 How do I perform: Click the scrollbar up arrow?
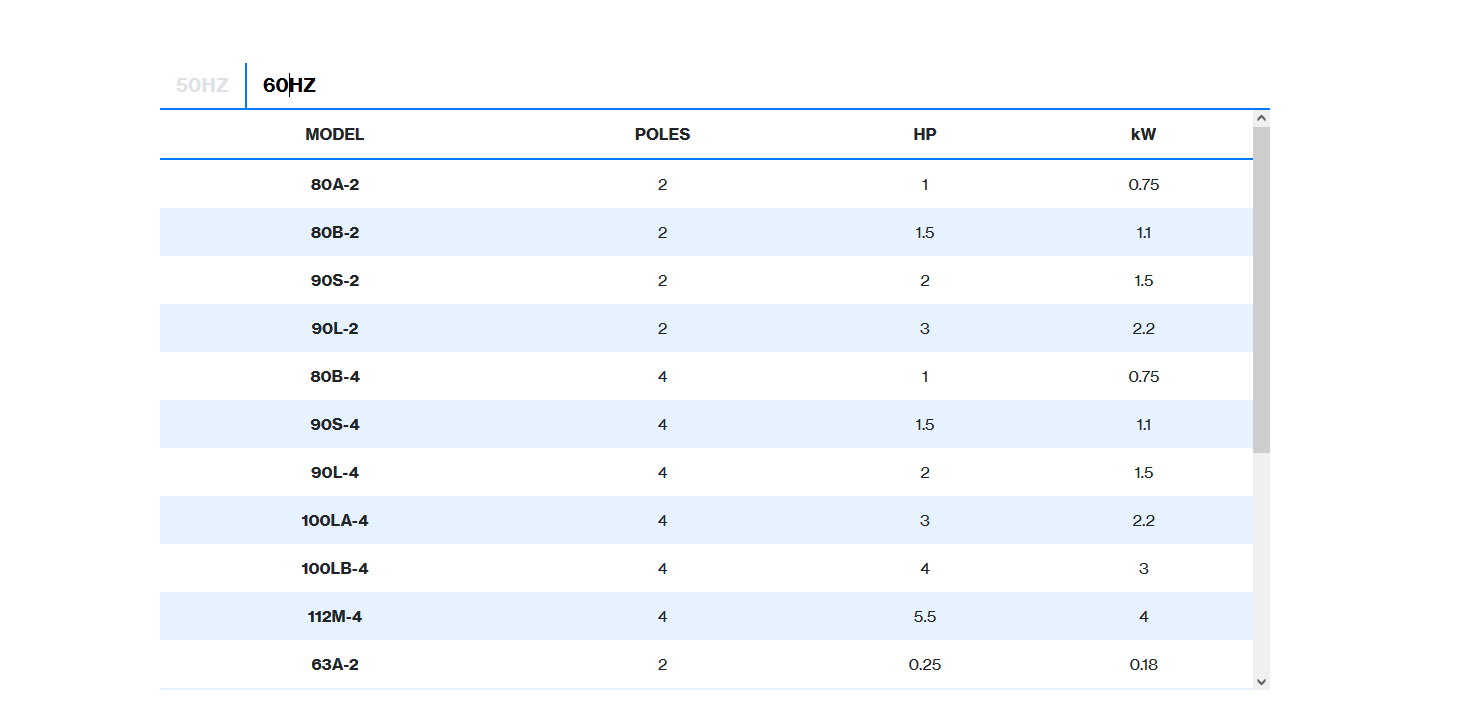pyautogui.click(x=1261, y=118)
